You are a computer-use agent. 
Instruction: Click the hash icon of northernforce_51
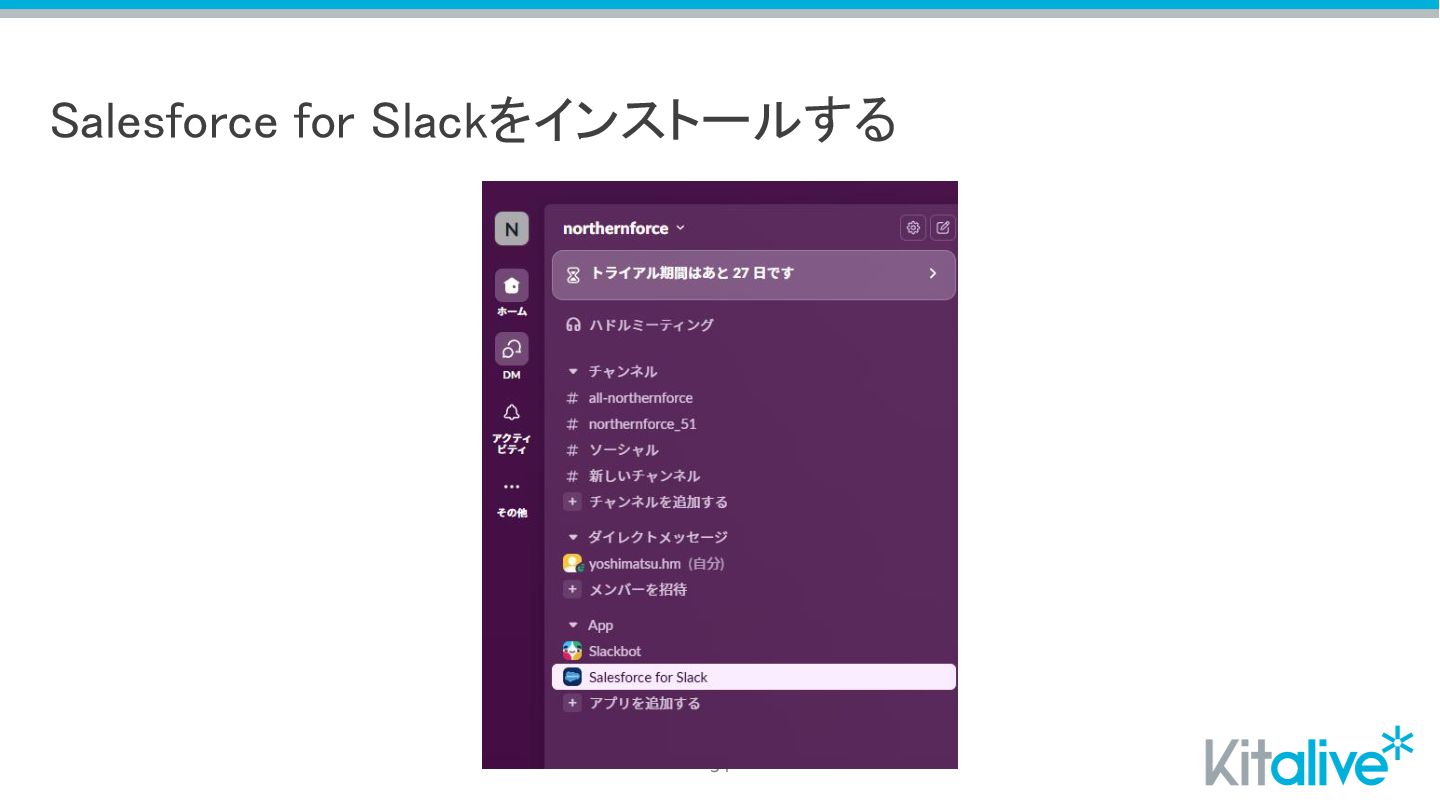point(572,424)
